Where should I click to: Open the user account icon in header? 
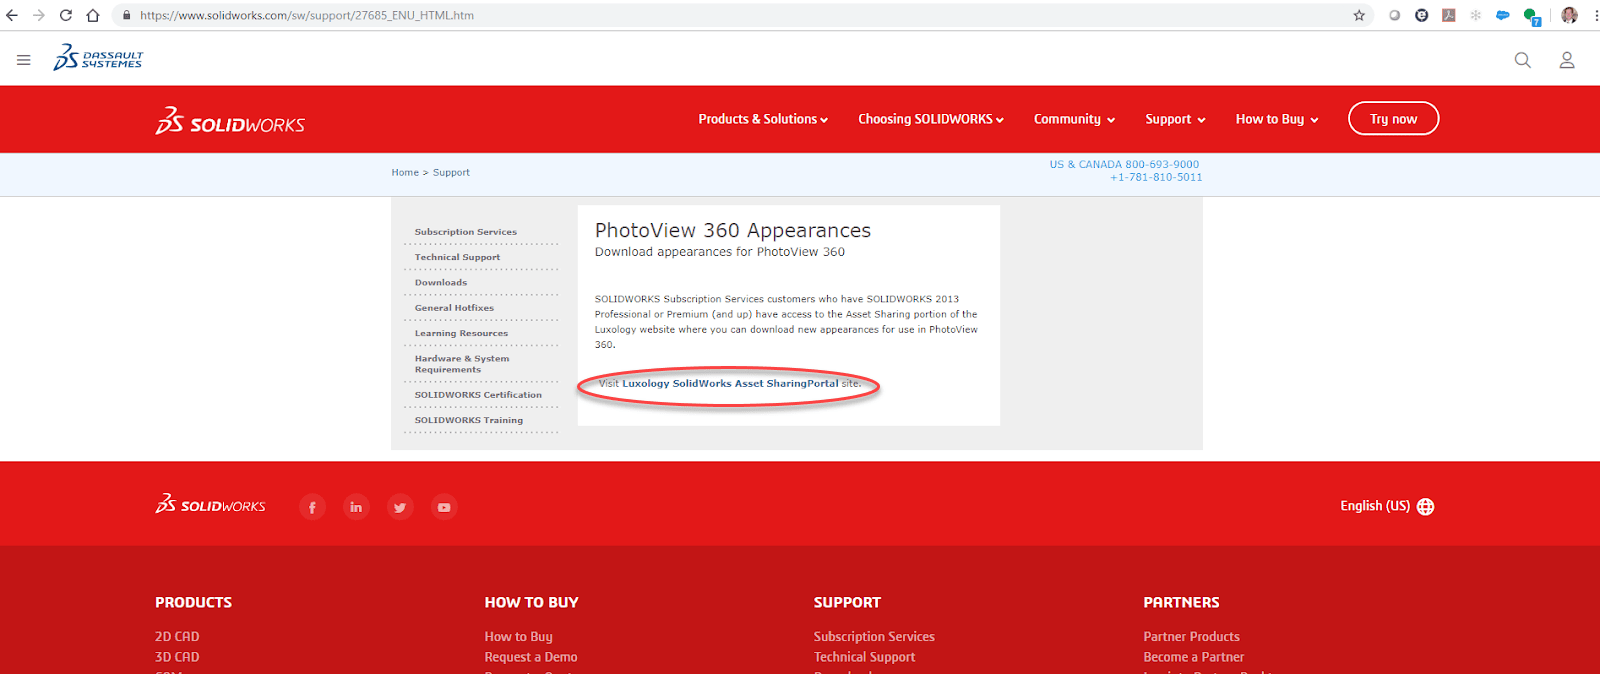(1567, 60)
